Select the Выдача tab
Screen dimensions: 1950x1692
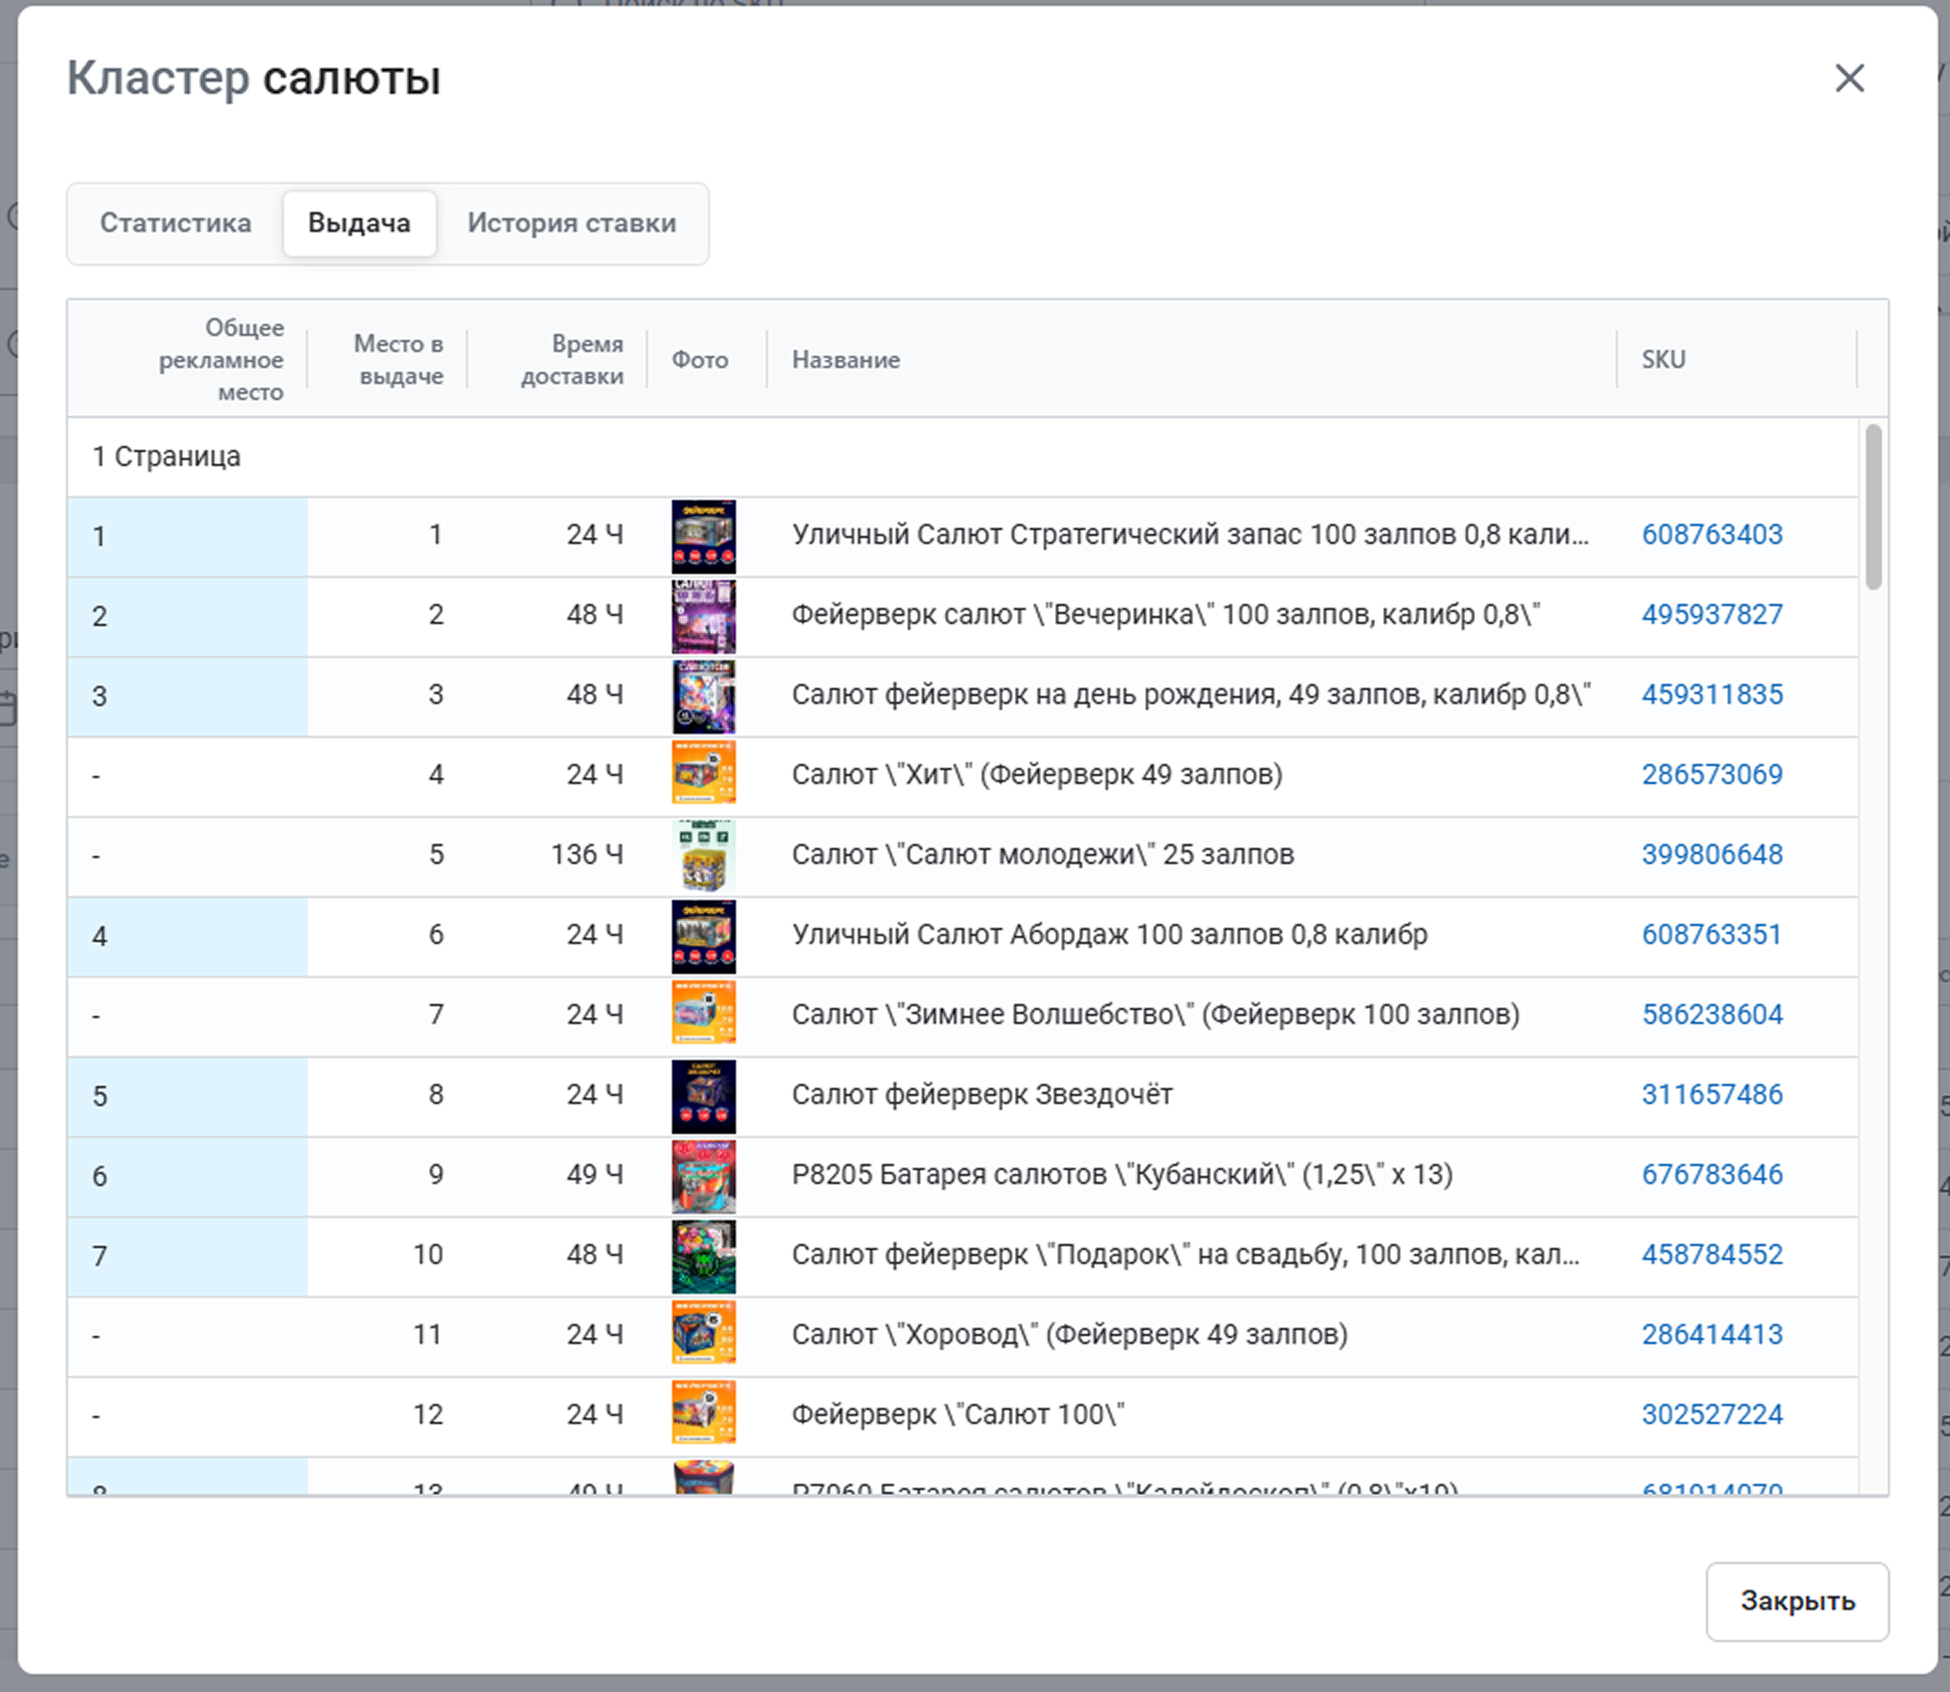click(359, 223)
